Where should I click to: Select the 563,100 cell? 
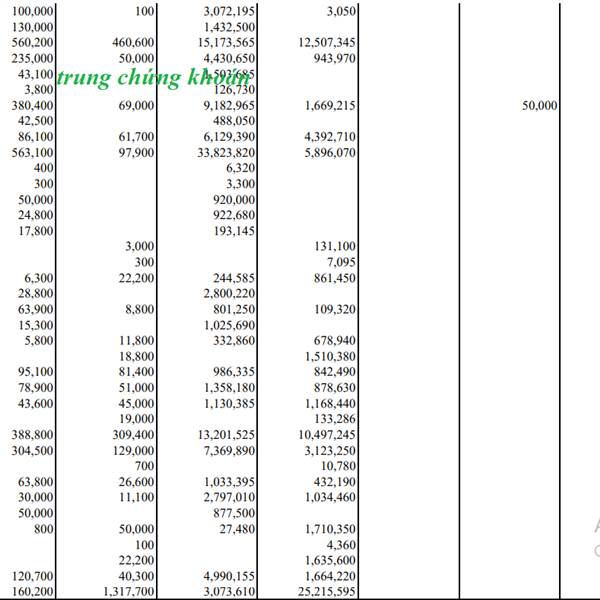(x=33, y=153)
